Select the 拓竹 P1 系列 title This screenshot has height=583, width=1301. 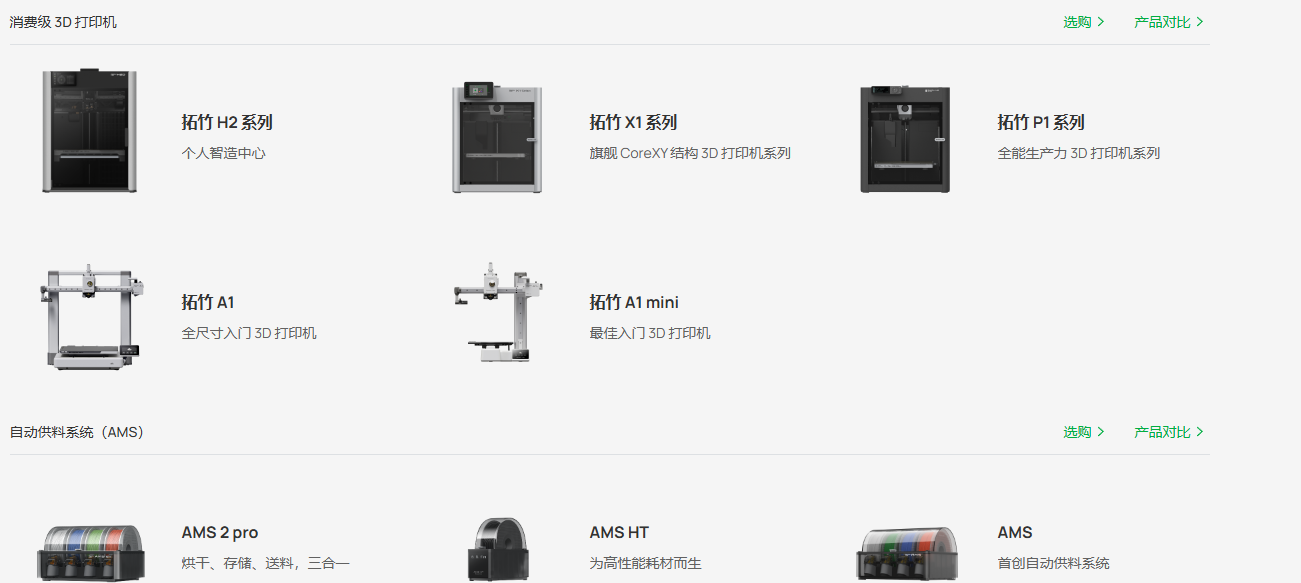1041,122
